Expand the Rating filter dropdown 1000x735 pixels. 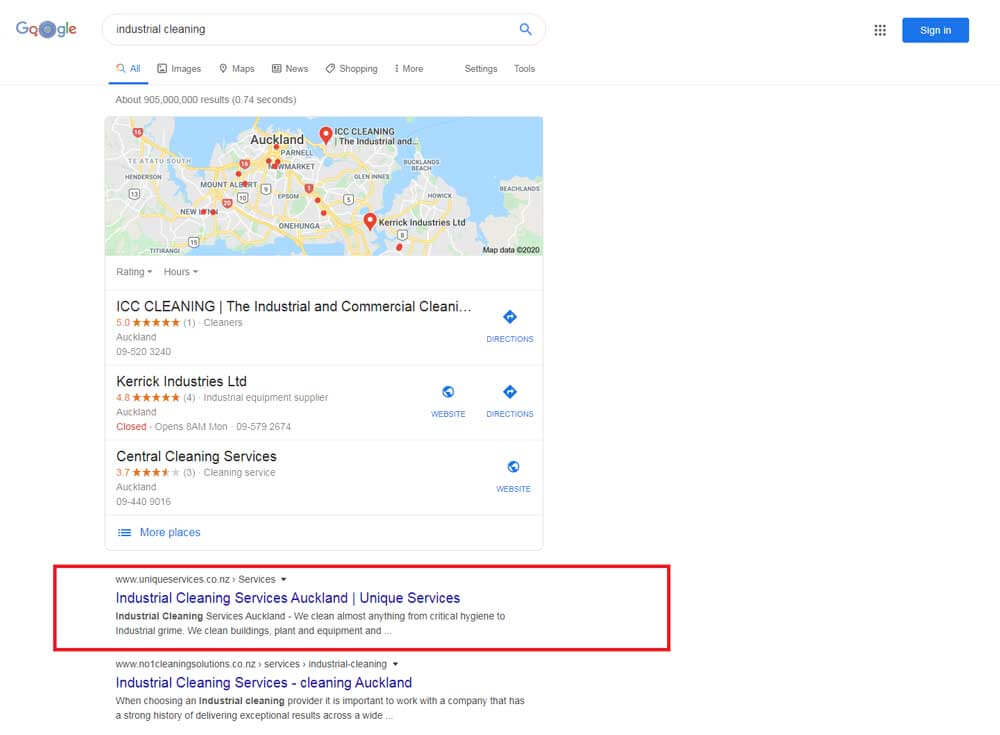click(x=134, y=272)
